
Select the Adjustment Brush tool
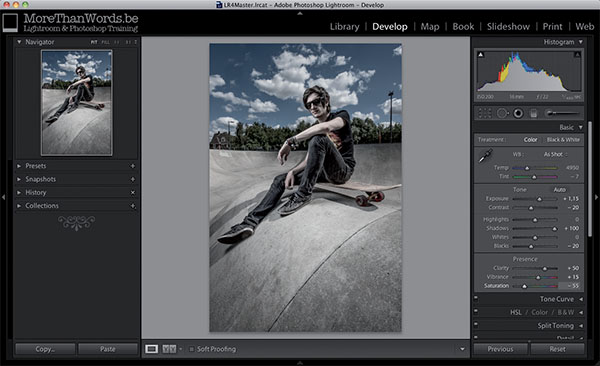(x=562, y=113)
